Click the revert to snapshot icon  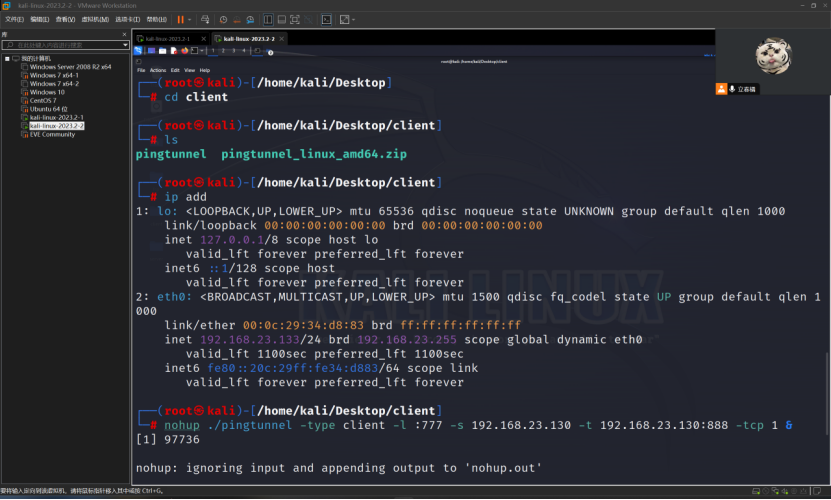(x=237, y=20)
